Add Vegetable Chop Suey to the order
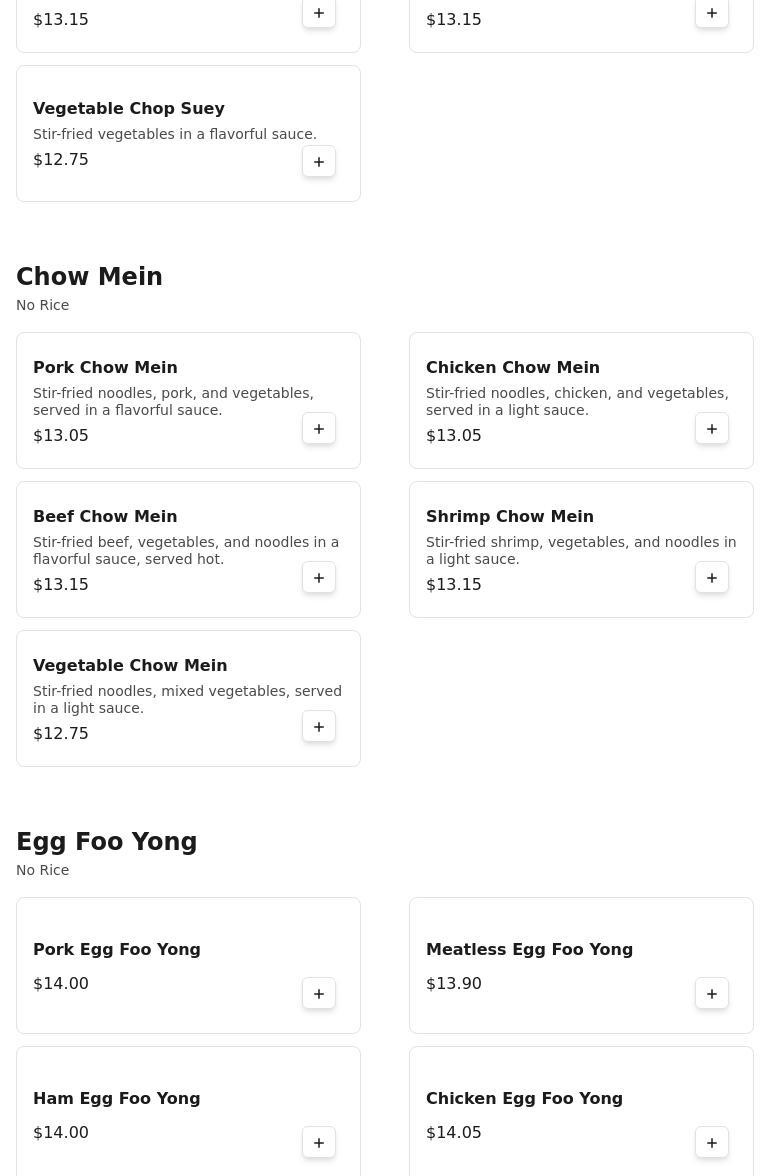This screenshot has width=770, height=1176. tap(319, 162)
